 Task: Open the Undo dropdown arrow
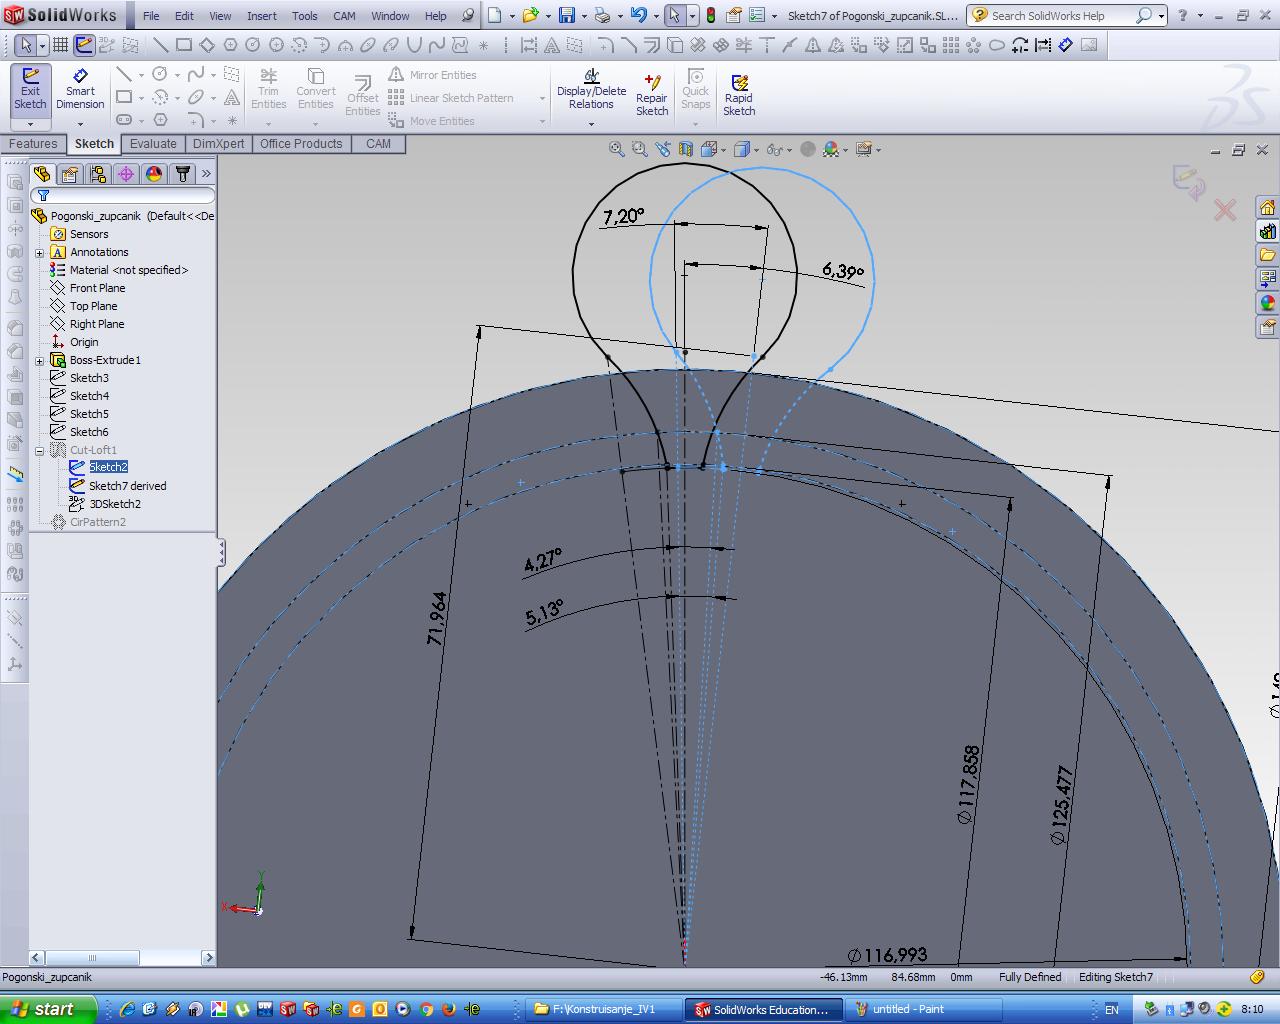(655, 16)
